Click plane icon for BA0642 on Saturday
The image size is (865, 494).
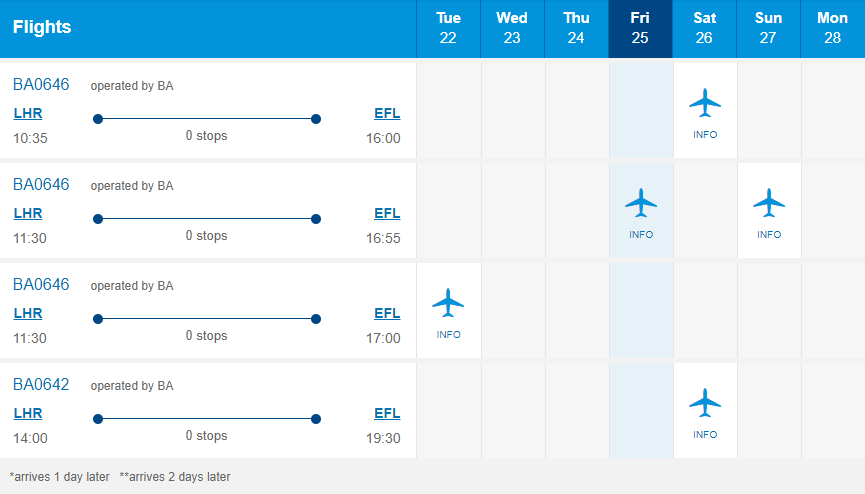click(x=705, y=402)
